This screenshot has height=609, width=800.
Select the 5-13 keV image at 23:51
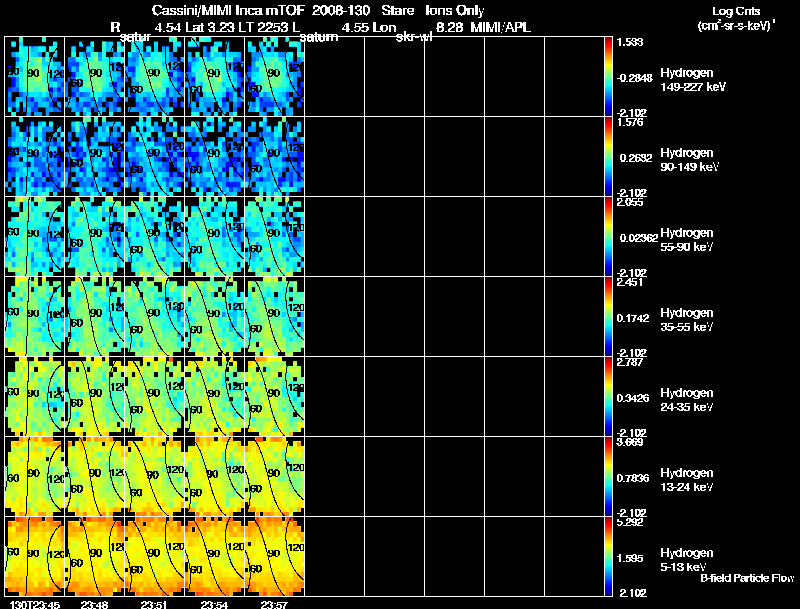tap(155, 556)
